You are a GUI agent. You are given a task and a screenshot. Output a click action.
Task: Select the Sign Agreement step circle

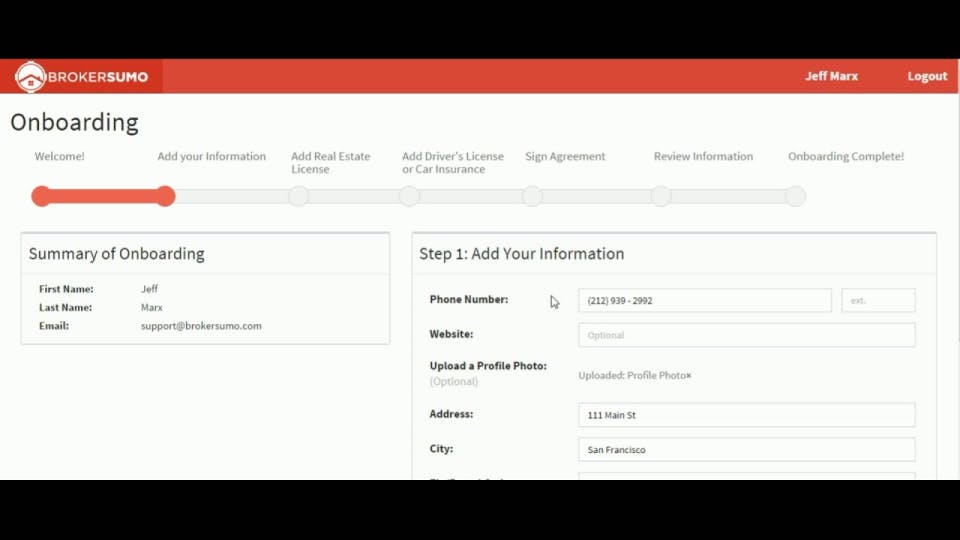pos(533,196)
